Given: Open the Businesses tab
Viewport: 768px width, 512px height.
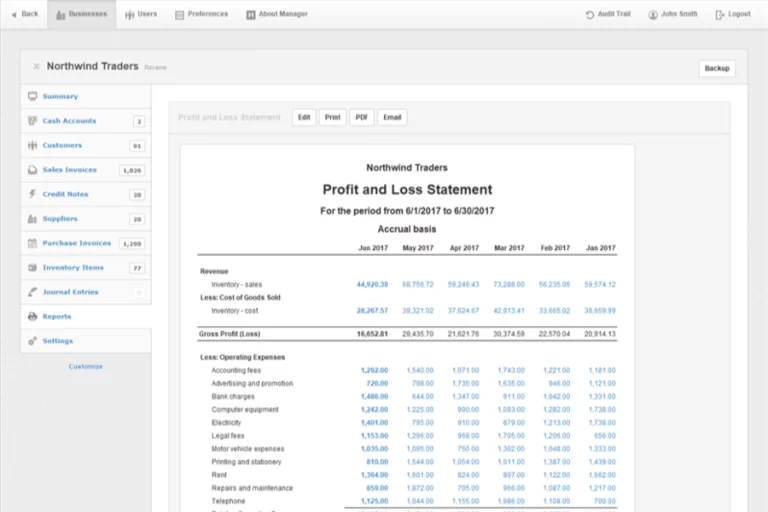Looking at the screenshot, I should pyautogui.click(x=81, y=14).
